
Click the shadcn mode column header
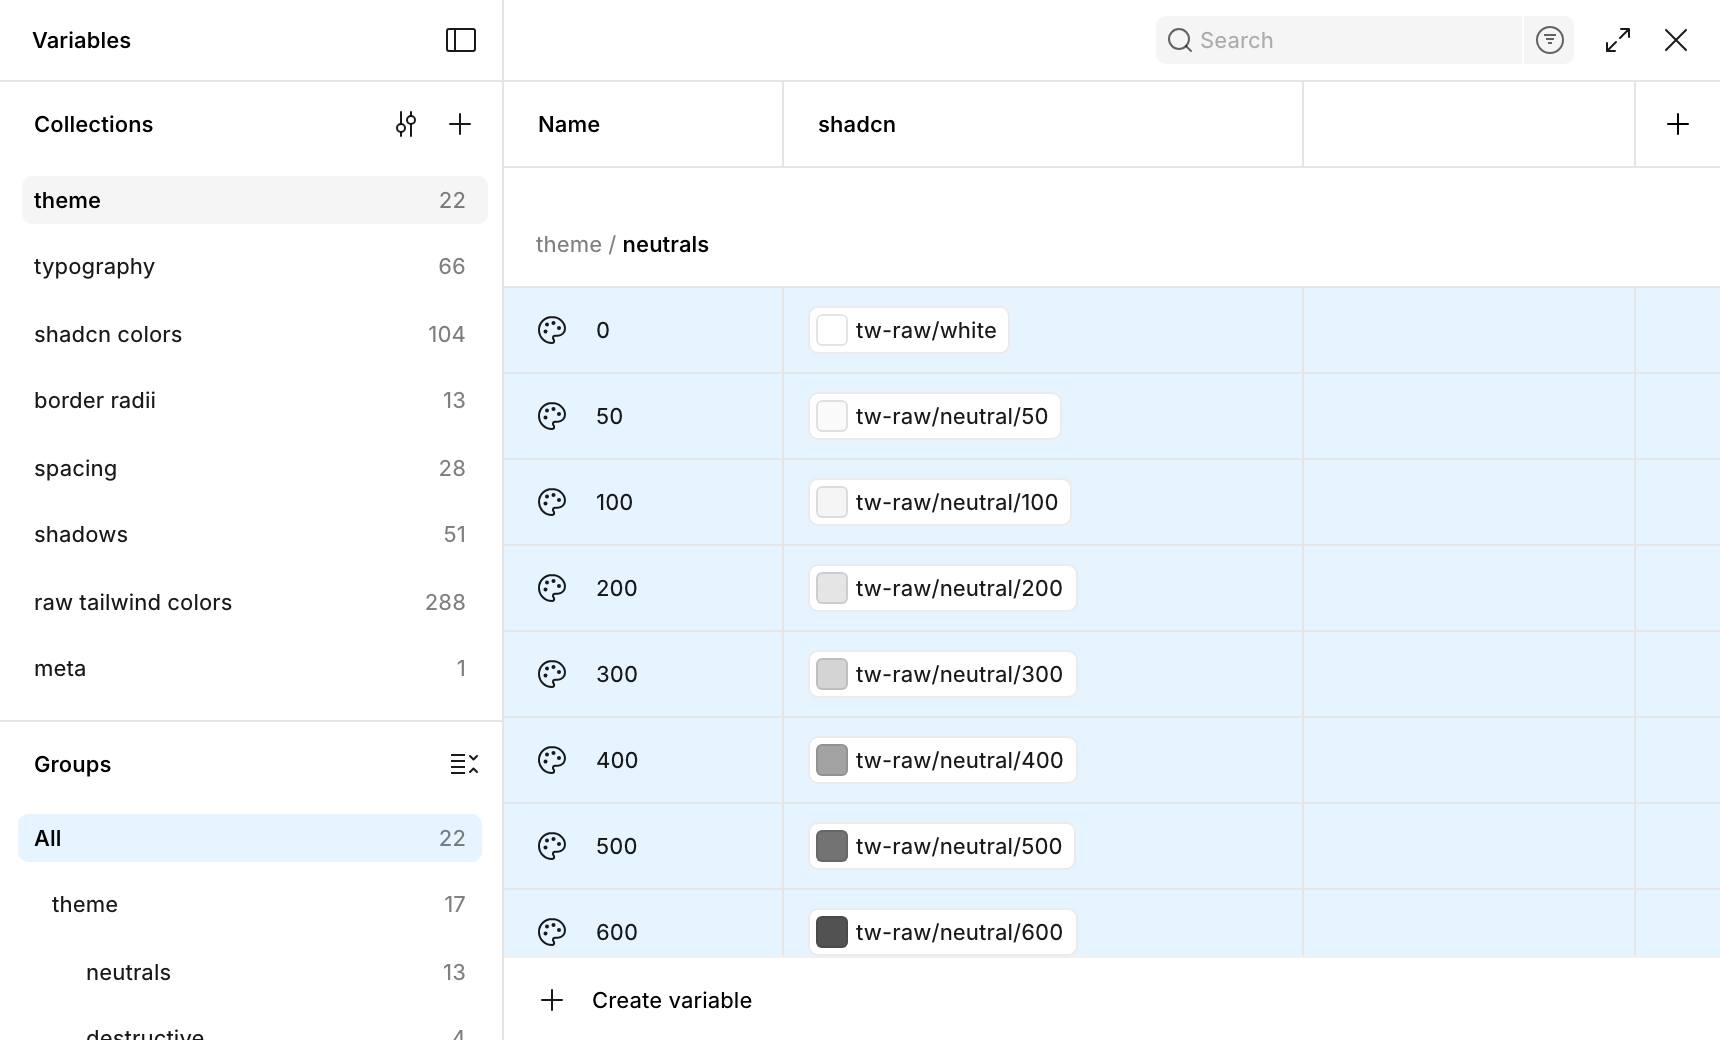click(1043, 124)
